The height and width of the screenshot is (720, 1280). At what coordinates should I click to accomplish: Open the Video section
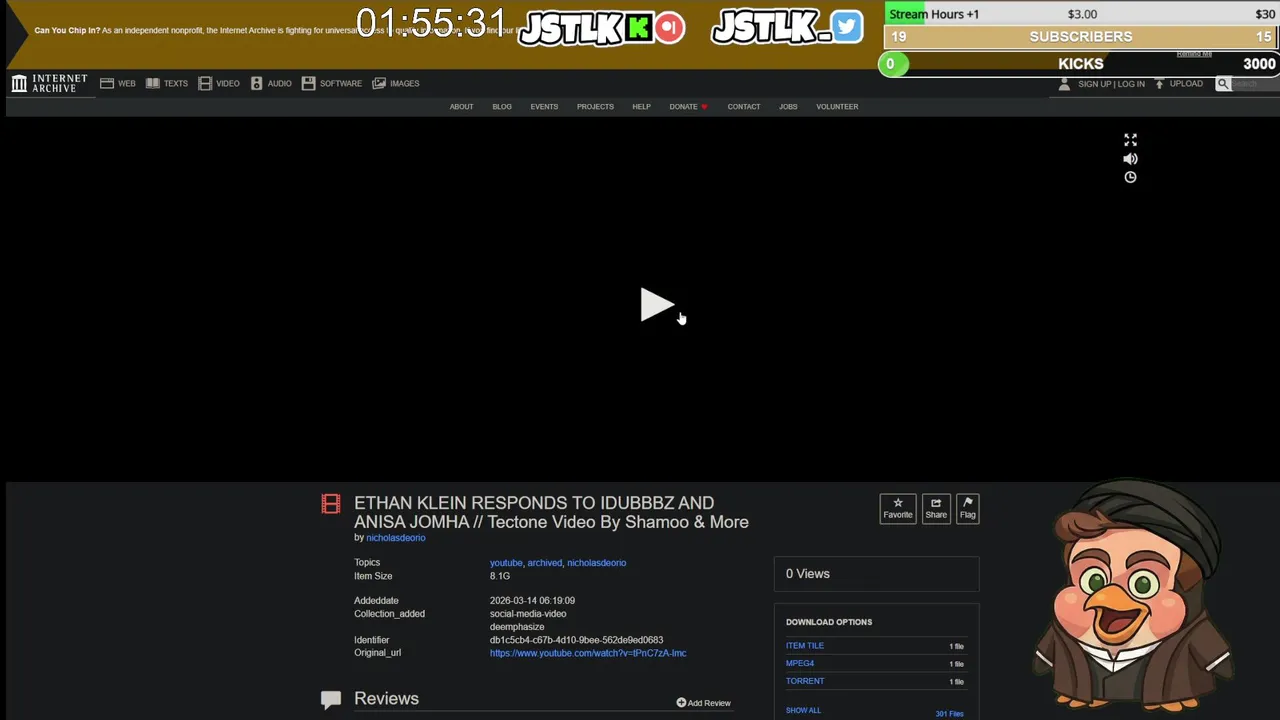[x=219, y=84]
